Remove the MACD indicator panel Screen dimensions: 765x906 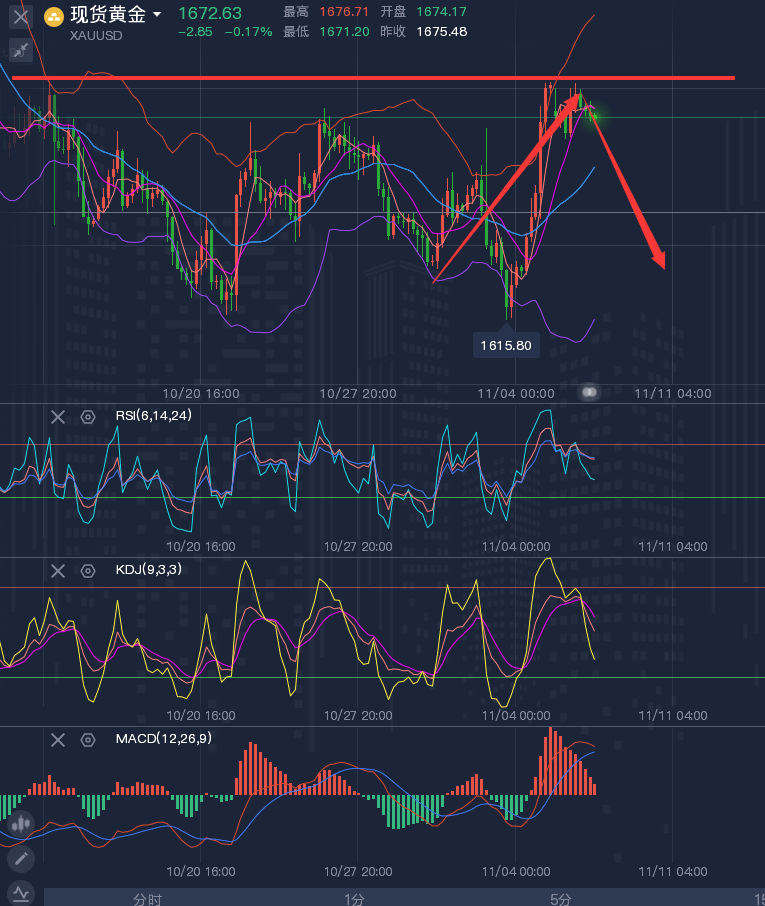(58, 740)
